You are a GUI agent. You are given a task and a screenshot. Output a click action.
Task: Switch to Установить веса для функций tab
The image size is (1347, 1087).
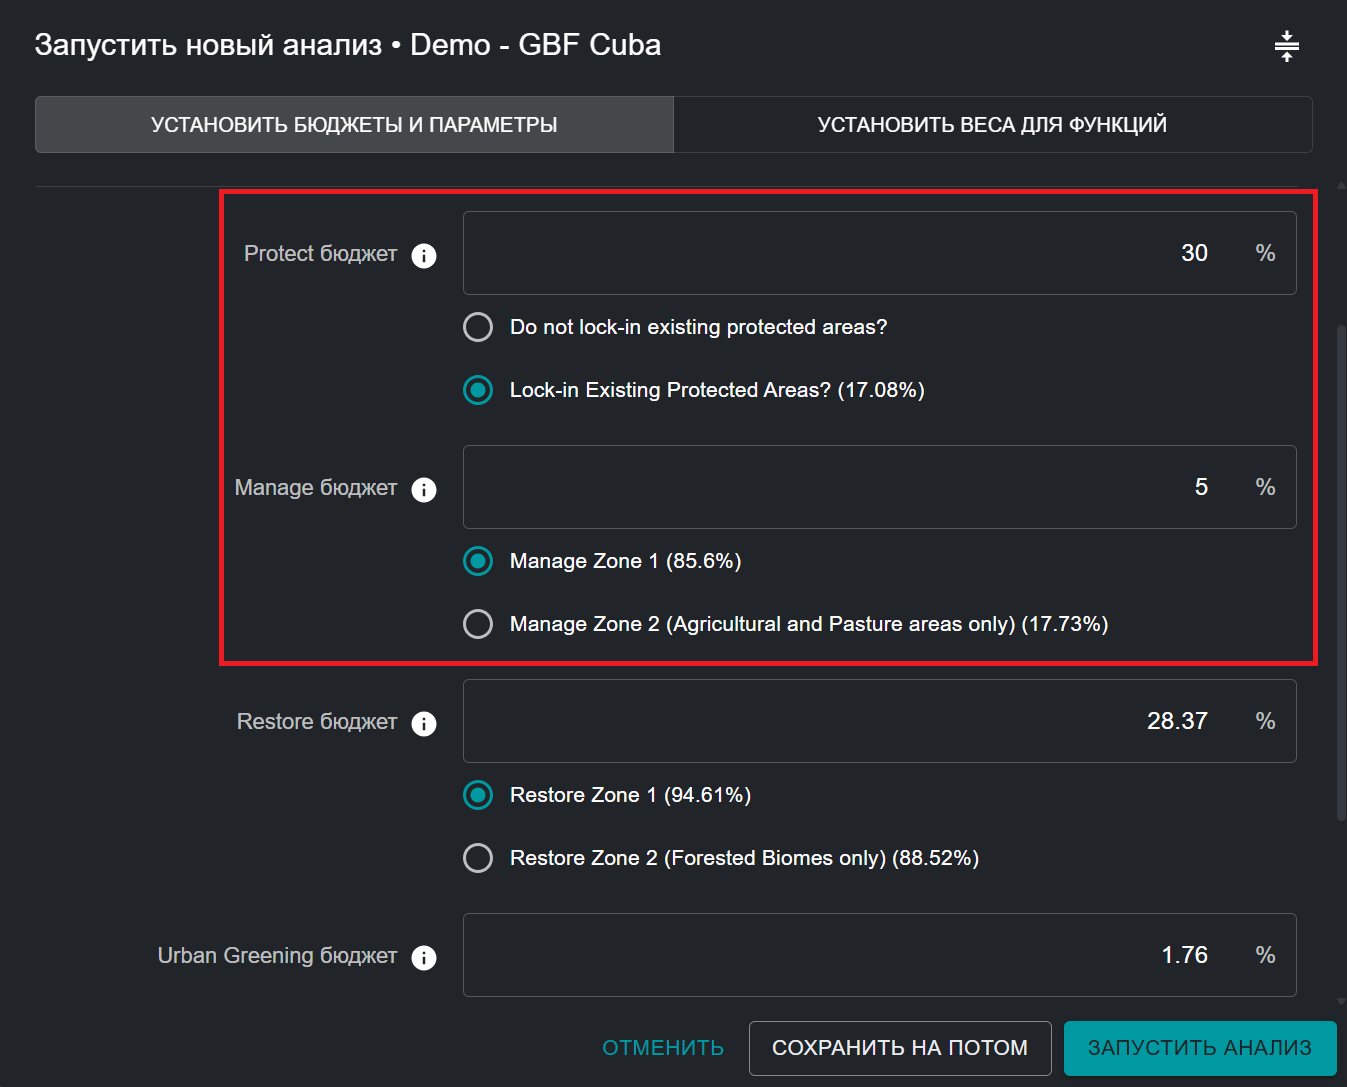[992, 125]
